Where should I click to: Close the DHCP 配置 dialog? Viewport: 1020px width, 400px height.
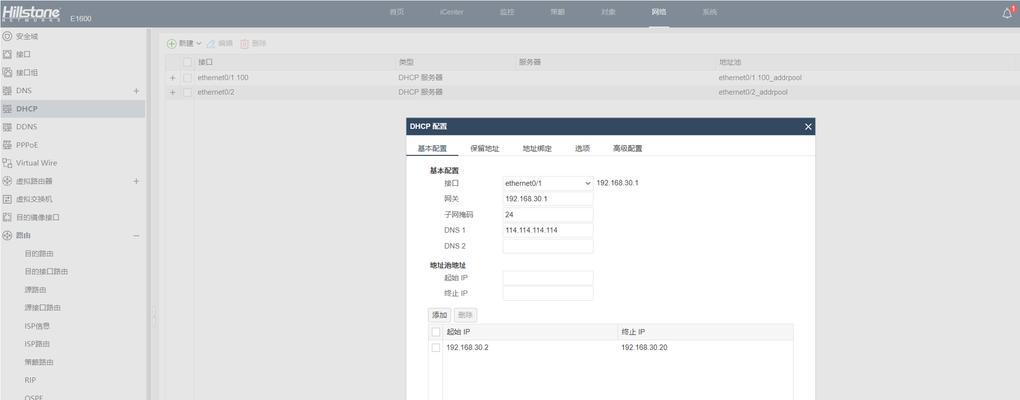tap(808, 127)
